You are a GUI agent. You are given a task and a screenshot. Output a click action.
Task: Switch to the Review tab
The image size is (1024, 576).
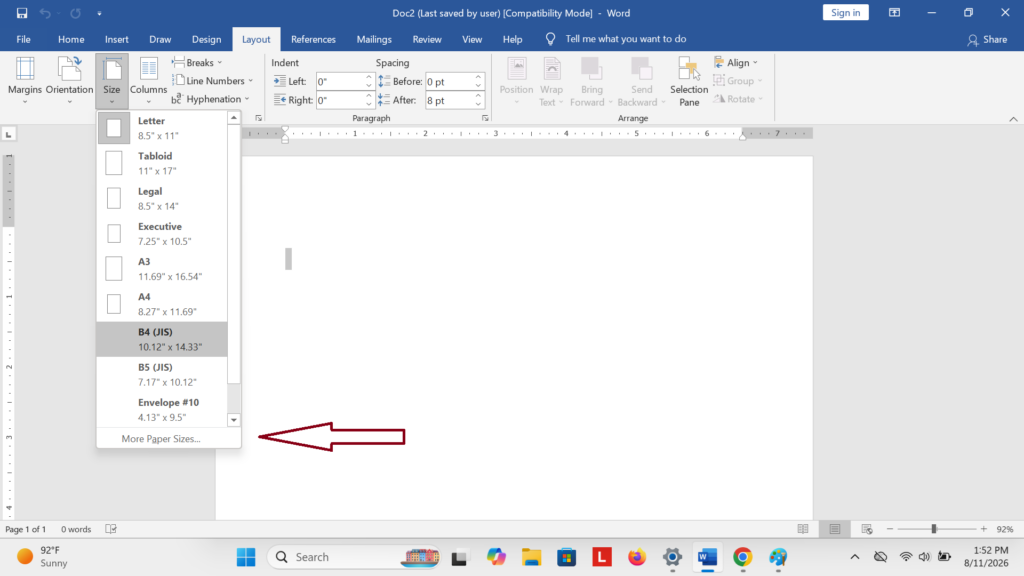(x=427, y=39)
